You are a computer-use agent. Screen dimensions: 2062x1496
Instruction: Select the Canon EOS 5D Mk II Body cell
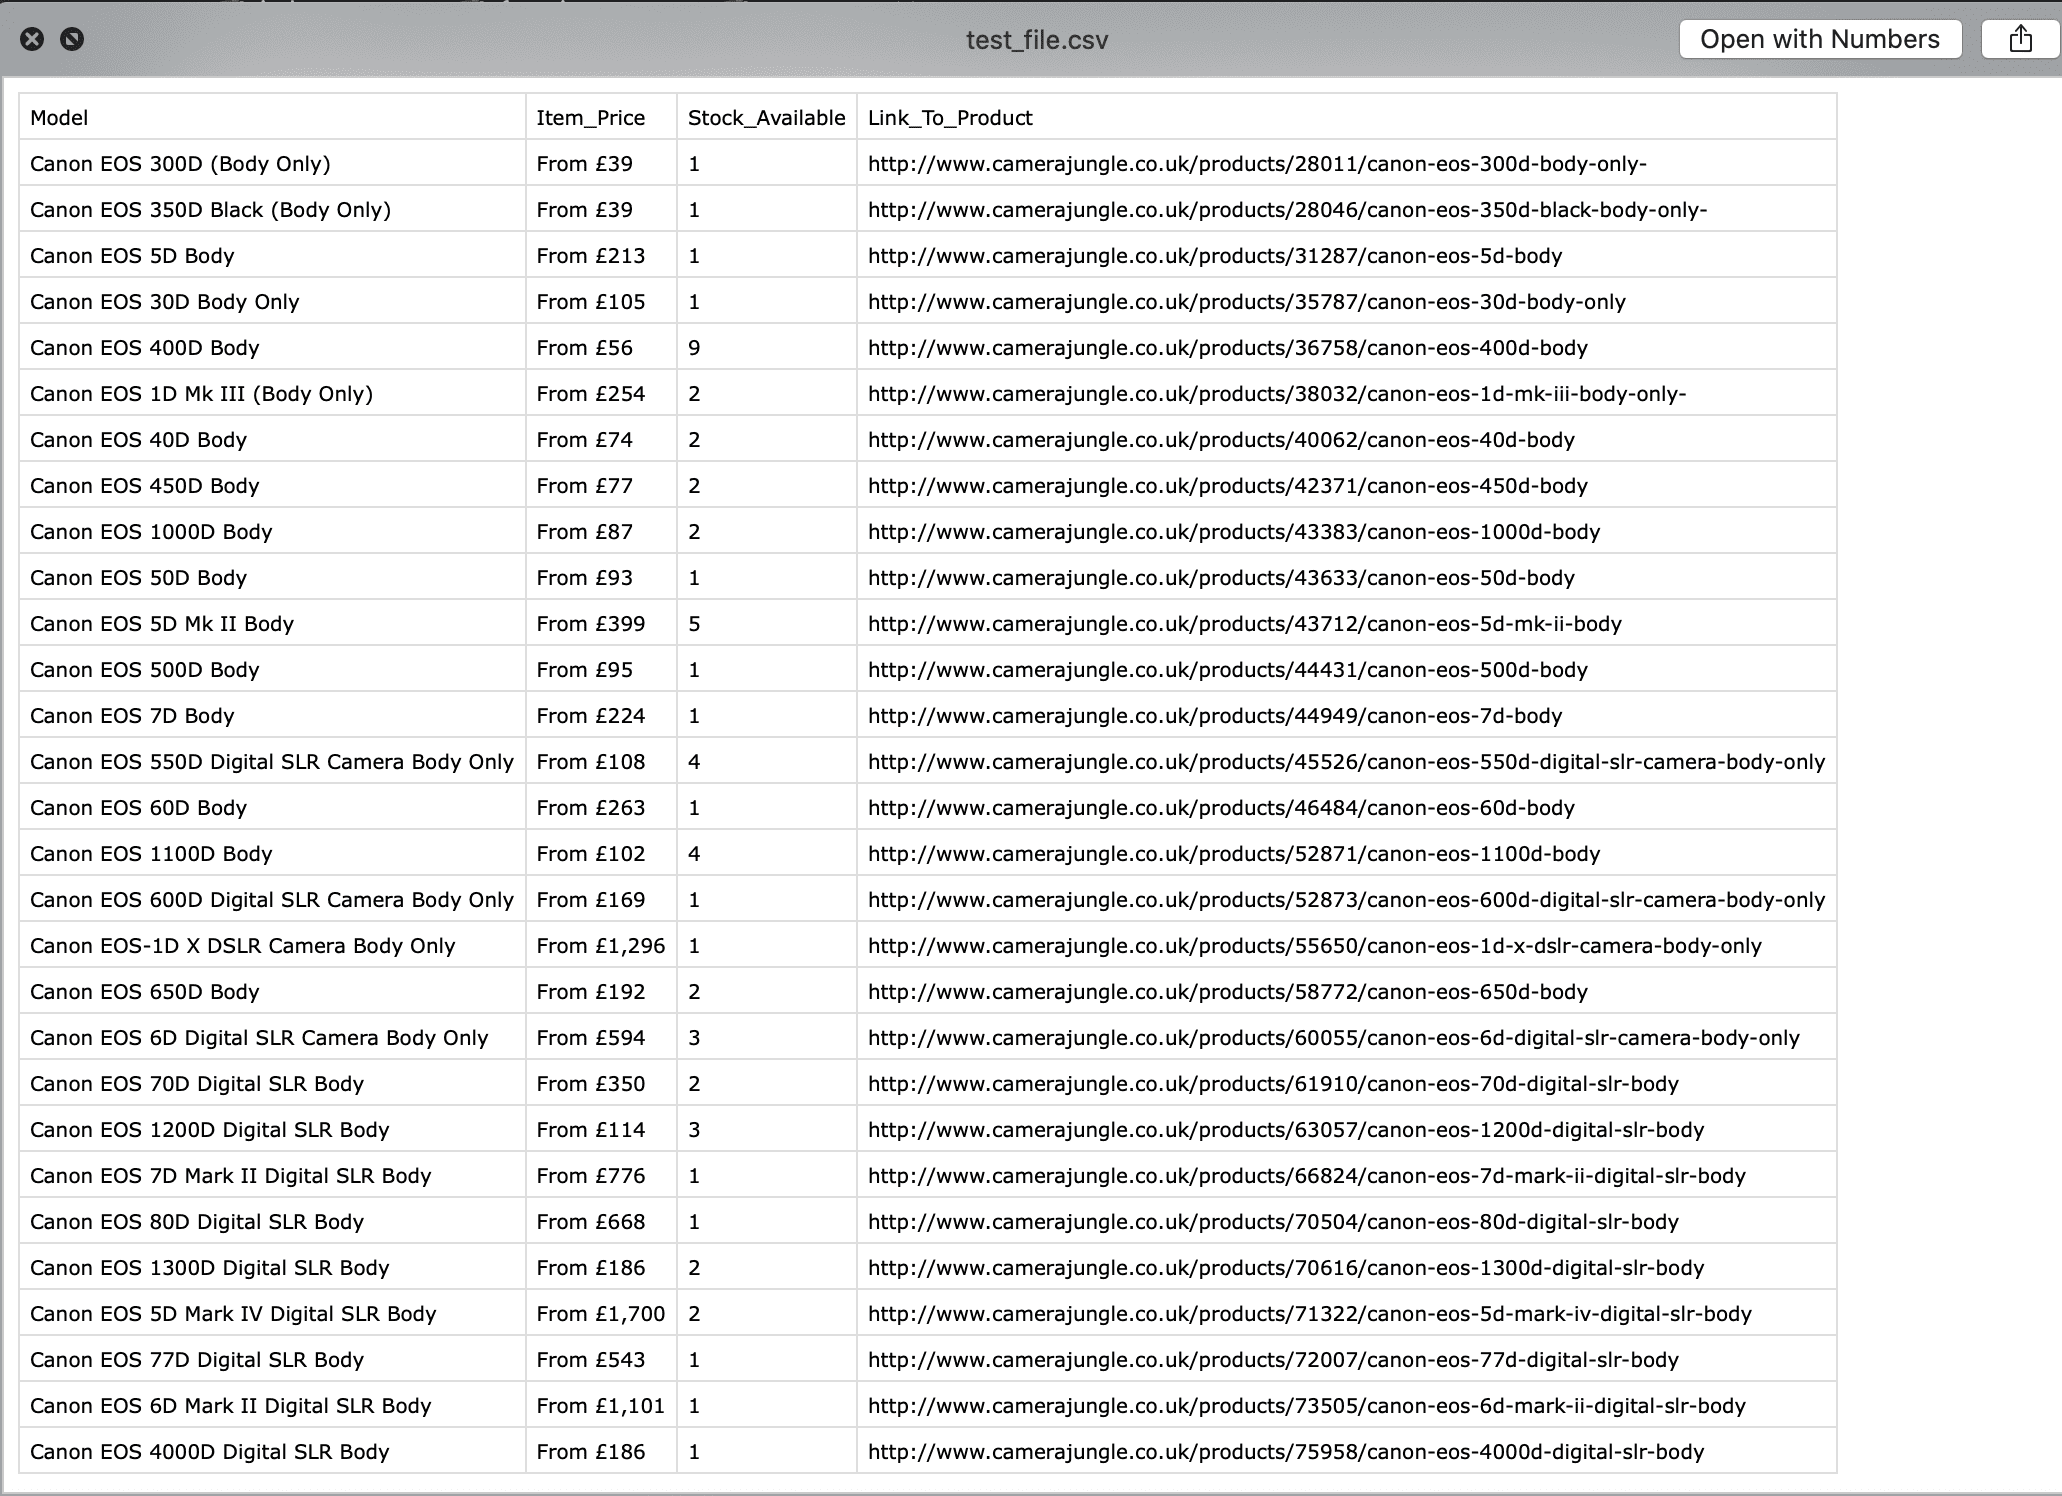click(162, 624)
